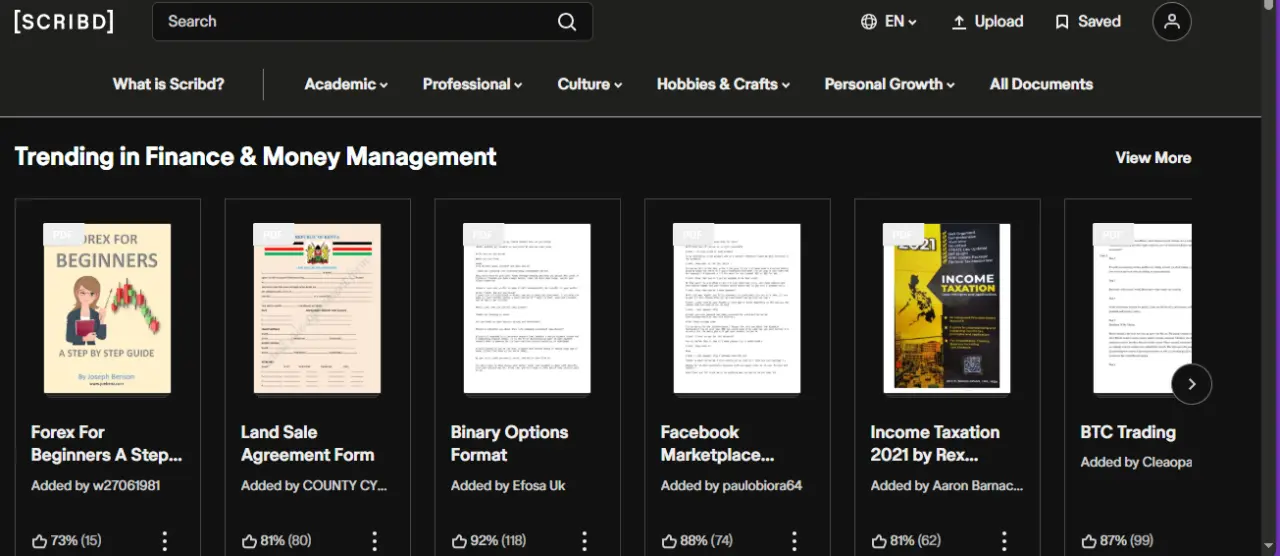Open the Binary Options Format thumbnail
Screen dimensions: 1280x556
(x=527, y=309)
